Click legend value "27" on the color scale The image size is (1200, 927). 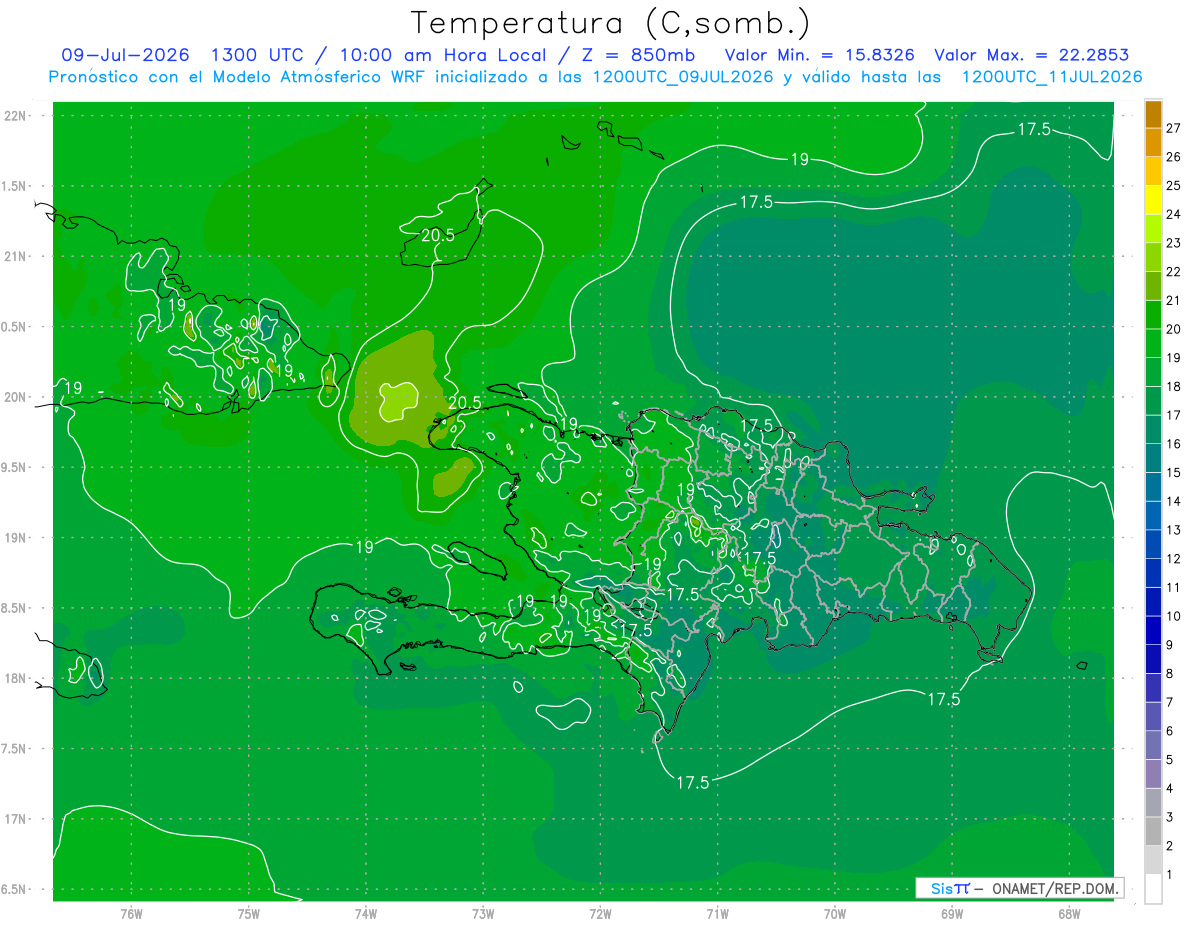coord(1173,128)
